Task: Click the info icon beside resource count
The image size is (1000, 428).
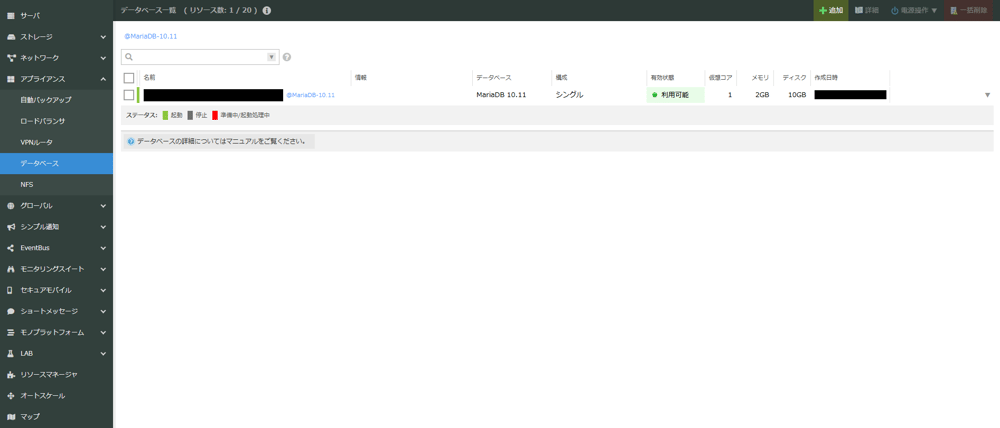Action: [267, 11]
